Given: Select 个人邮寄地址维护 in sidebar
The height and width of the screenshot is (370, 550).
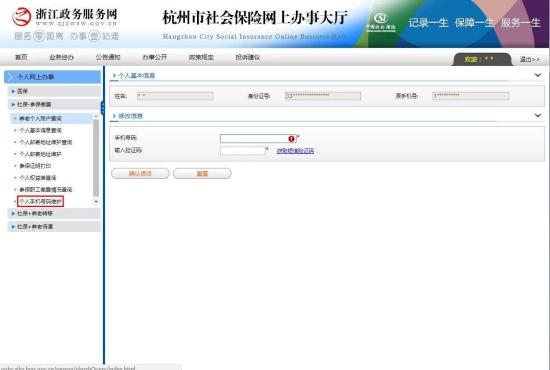Looking at the screenshot, I should (x=40, y=154).
